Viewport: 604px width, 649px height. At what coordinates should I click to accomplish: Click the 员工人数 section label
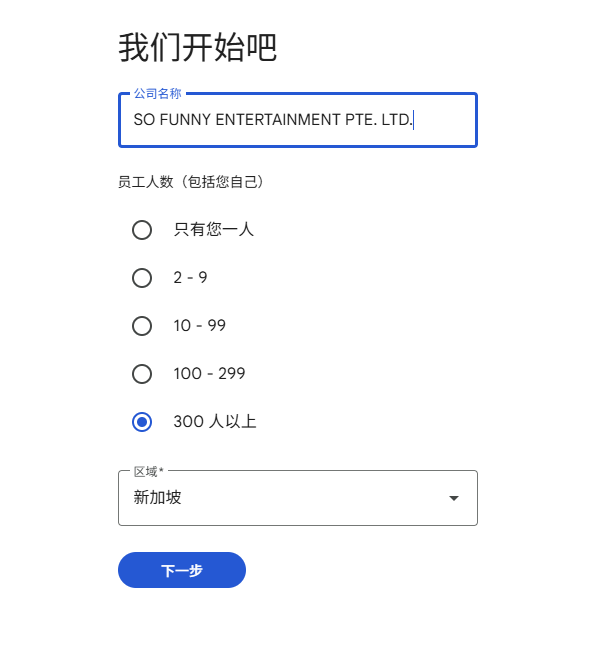coord(190,182)
